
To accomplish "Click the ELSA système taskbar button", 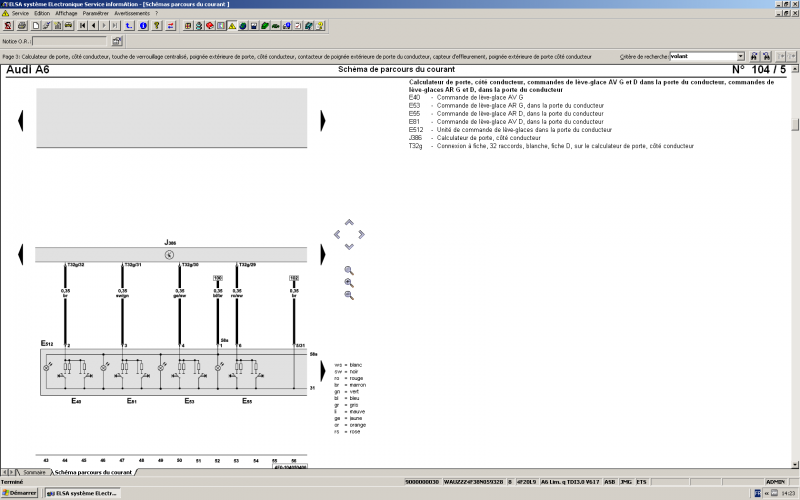I will click(82, 493).
